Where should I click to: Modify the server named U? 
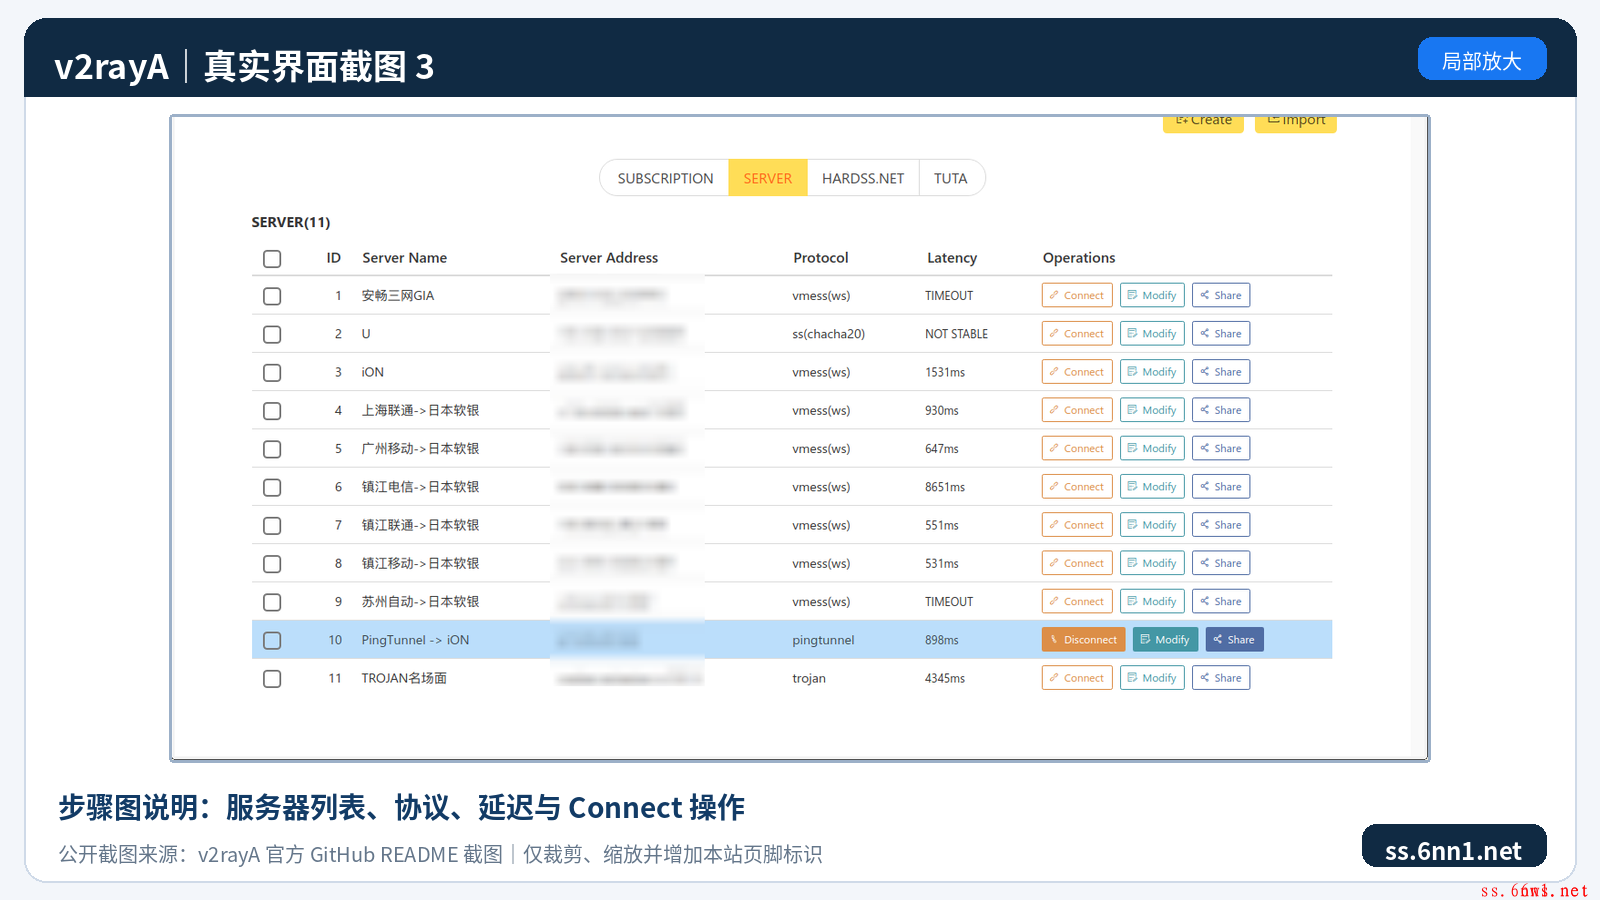click(x=1152, y=334)
